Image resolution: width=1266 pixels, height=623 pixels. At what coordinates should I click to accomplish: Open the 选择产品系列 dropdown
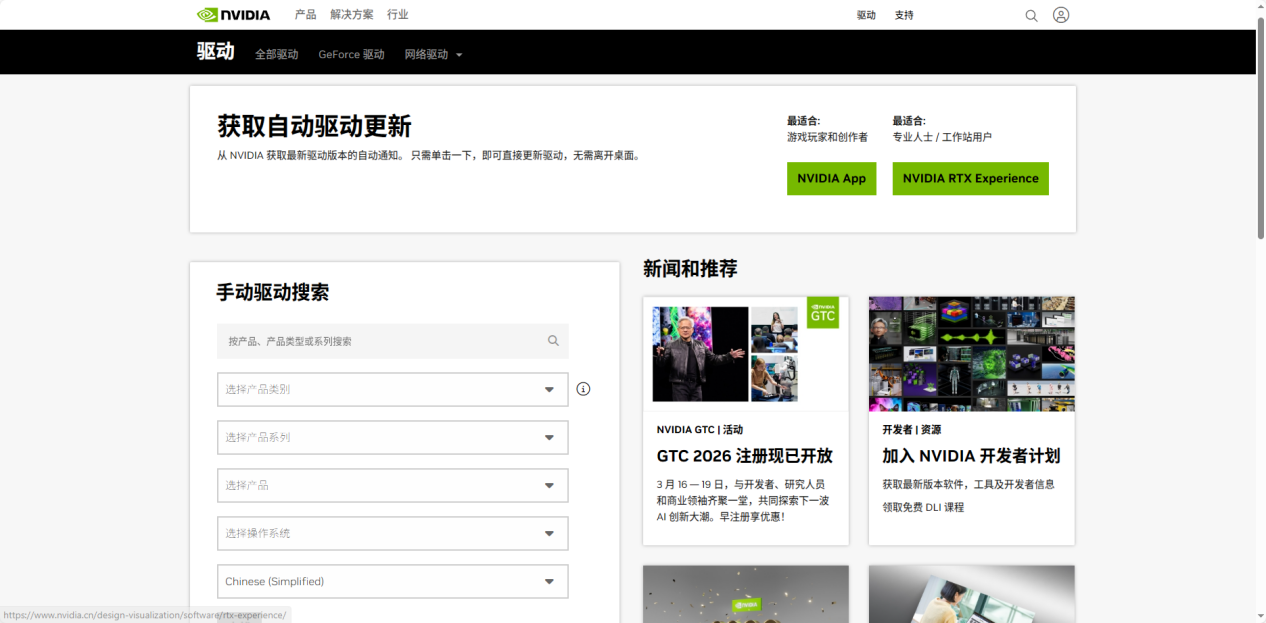tap(392, 437)
